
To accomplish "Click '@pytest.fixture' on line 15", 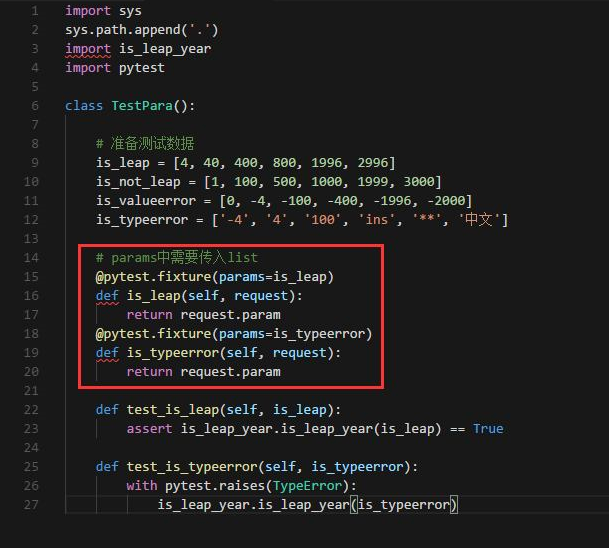I will 153,277.
